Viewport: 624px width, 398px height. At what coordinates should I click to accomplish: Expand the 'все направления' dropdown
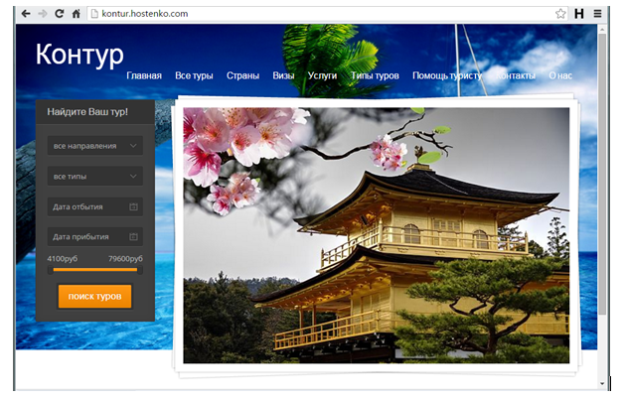[x=95, y=146]
